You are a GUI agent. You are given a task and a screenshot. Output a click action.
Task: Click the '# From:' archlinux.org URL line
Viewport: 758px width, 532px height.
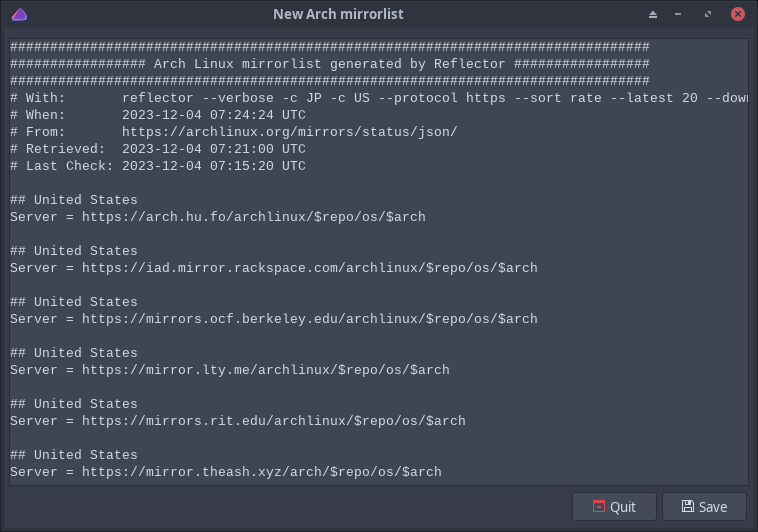pos(233,132)
